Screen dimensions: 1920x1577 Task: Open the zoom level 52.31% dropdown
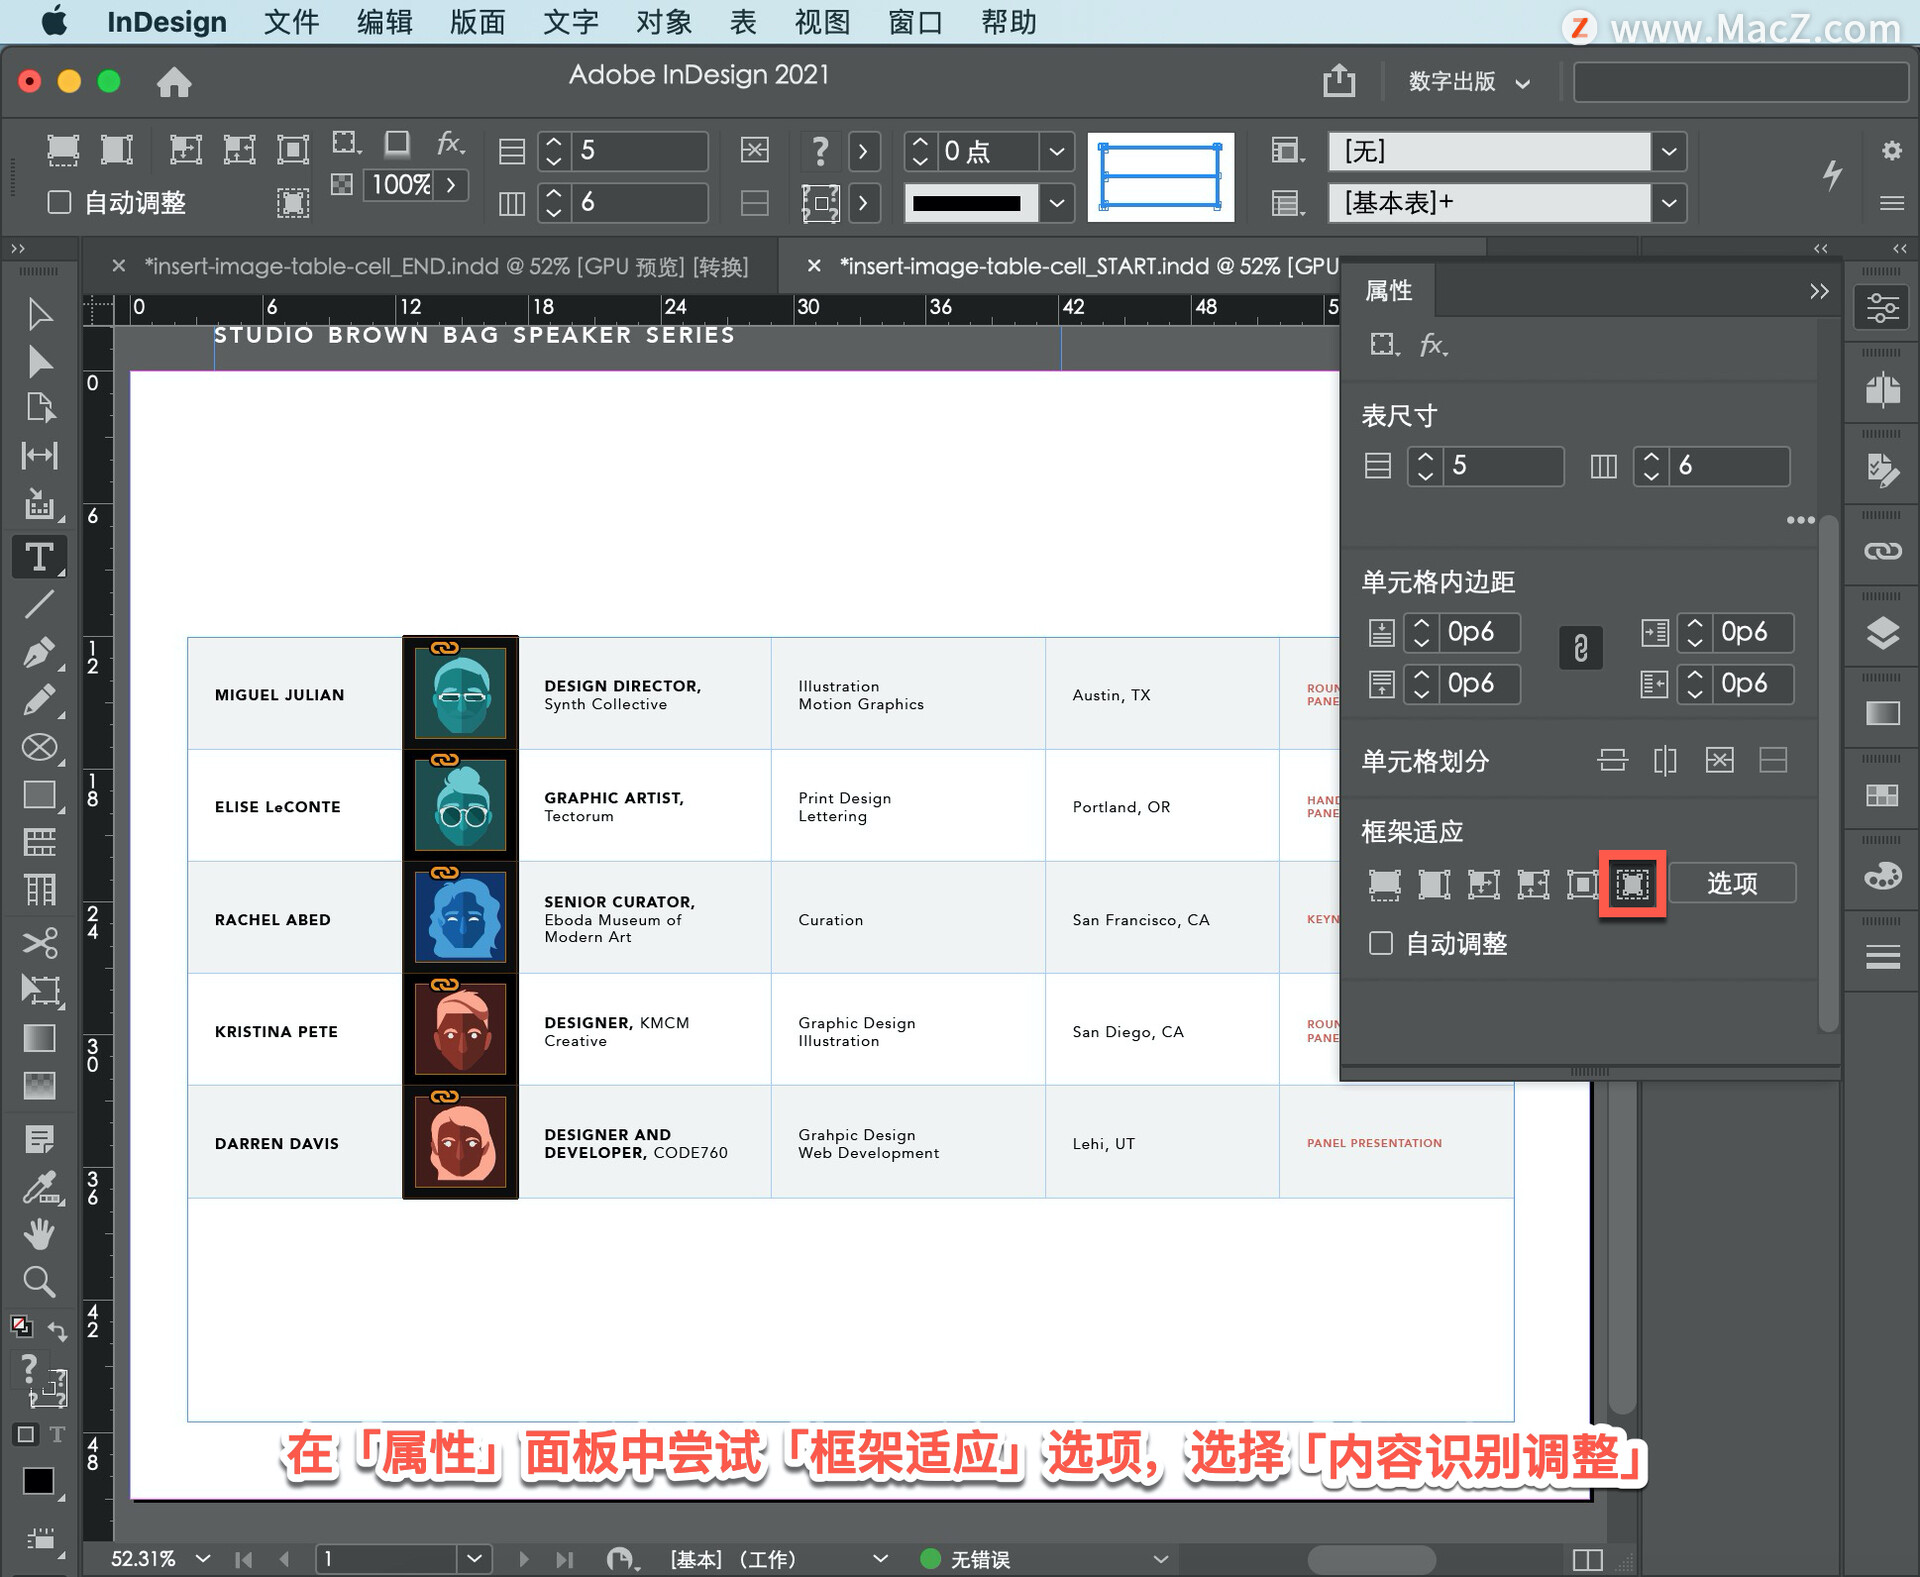203,1558
